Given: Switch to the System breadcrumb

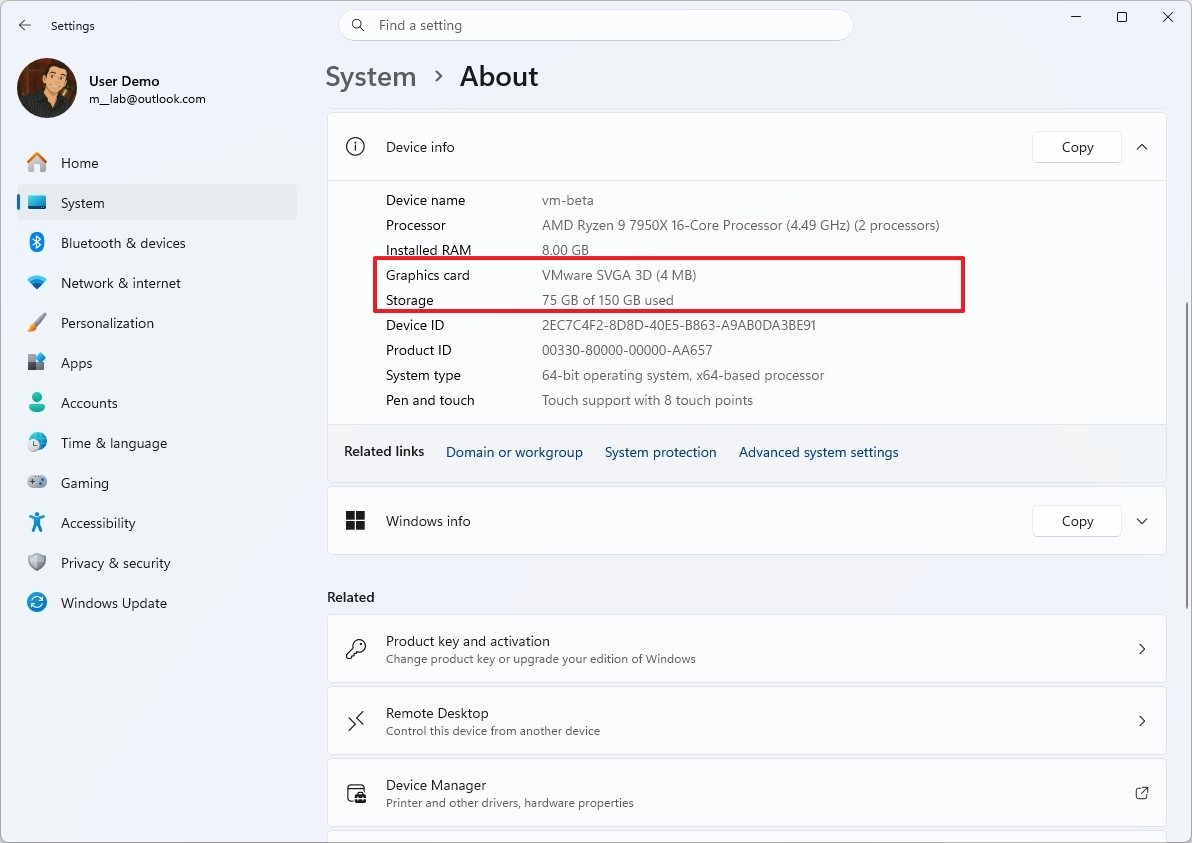Looking at the screenshot, I should (x=370, y=76).
